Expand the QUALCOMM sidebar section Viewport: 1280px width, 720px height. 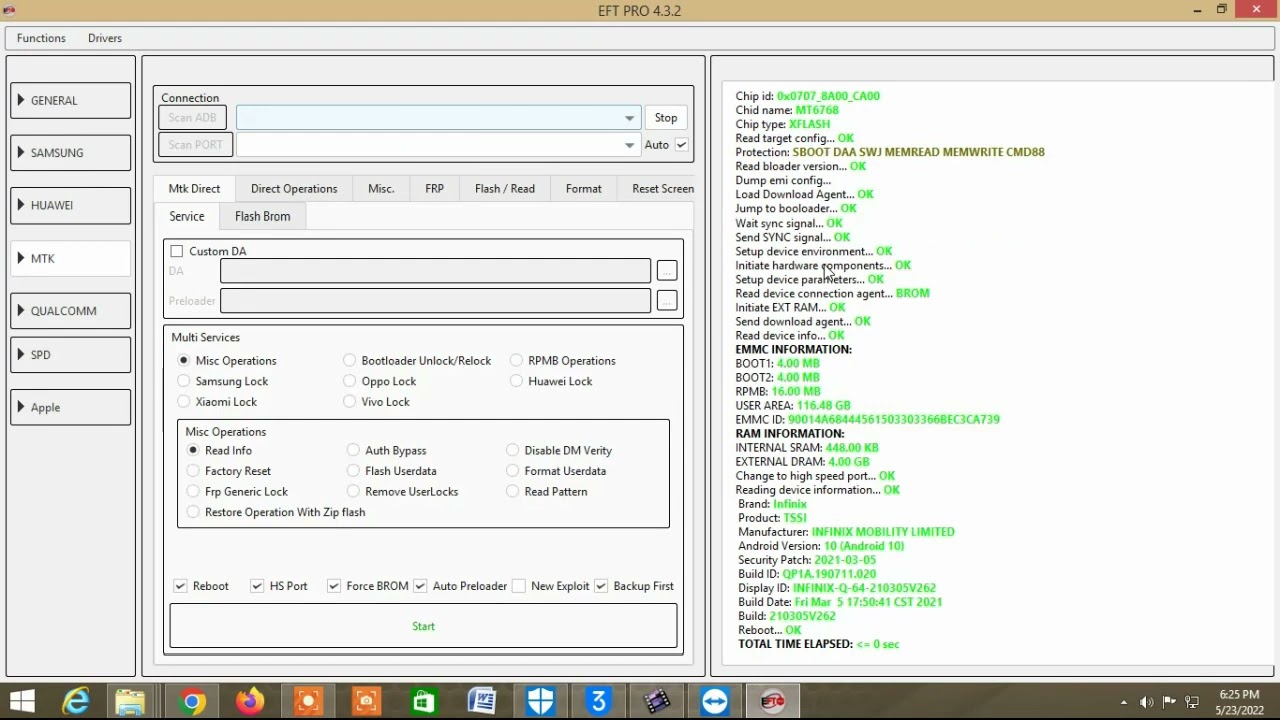coord(70,311)
